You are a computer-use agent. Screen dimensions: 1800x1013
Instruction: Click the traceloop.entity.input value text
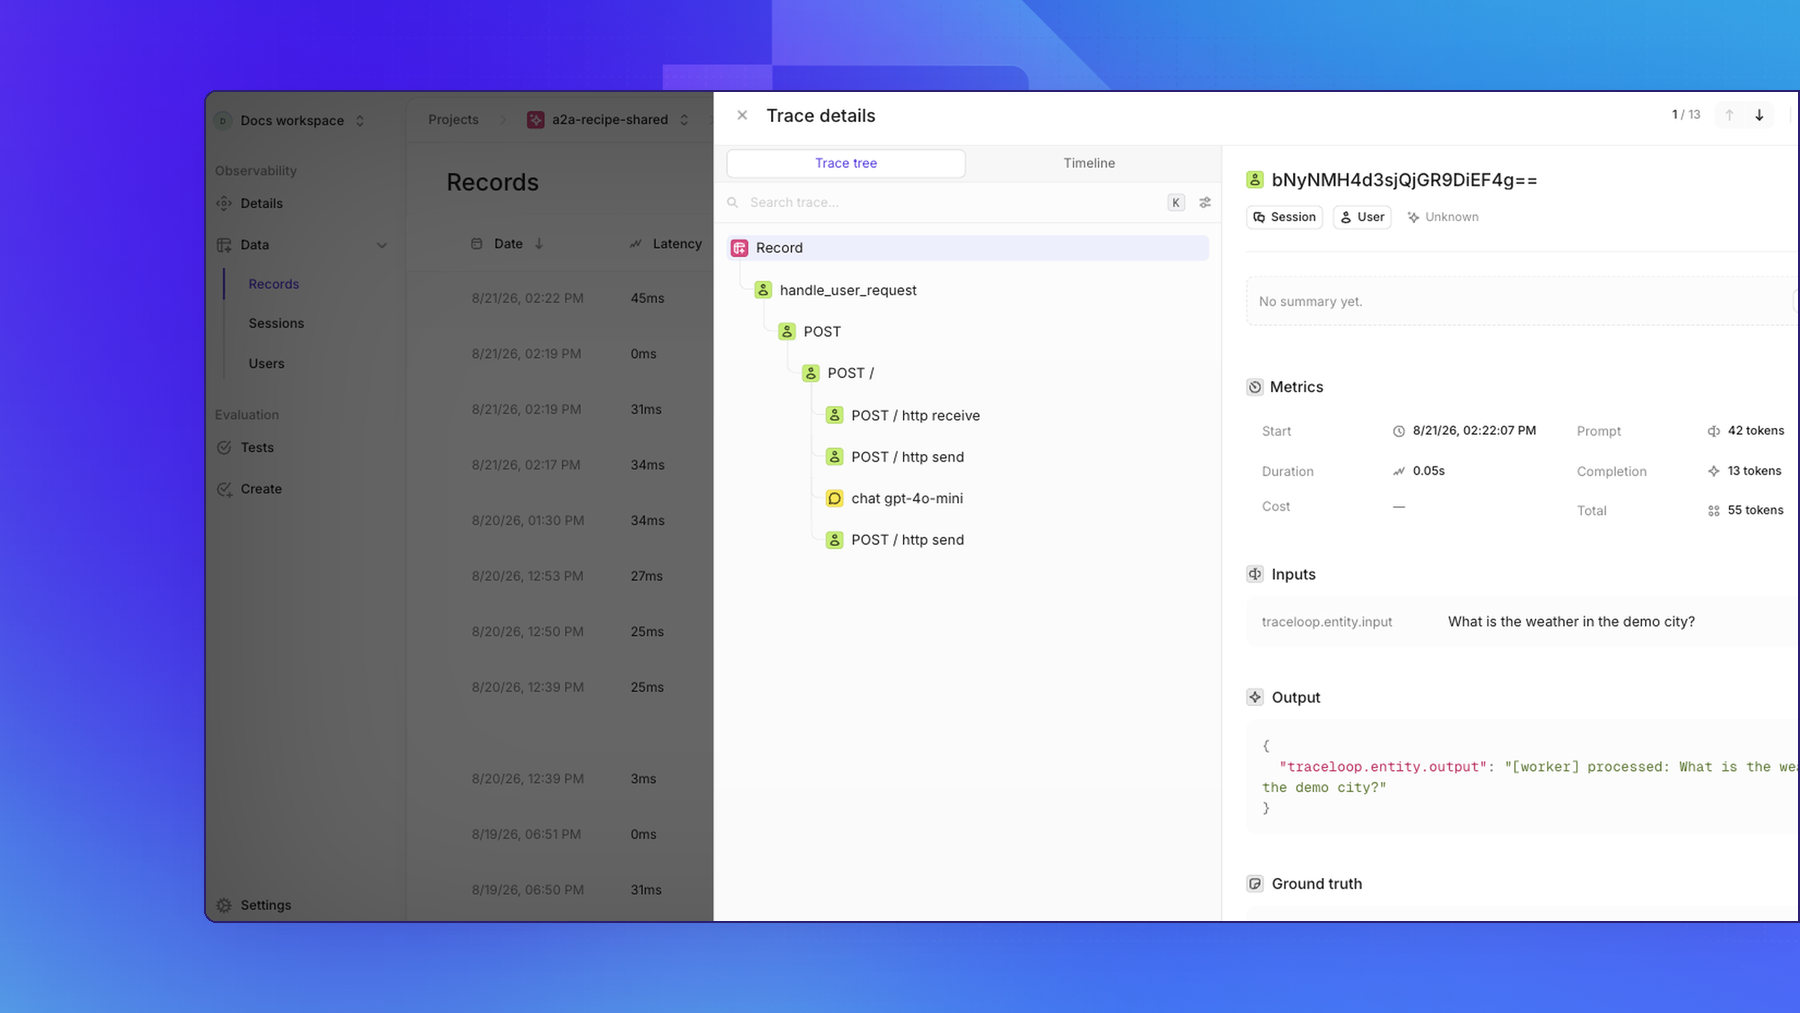click(1571, 622)
